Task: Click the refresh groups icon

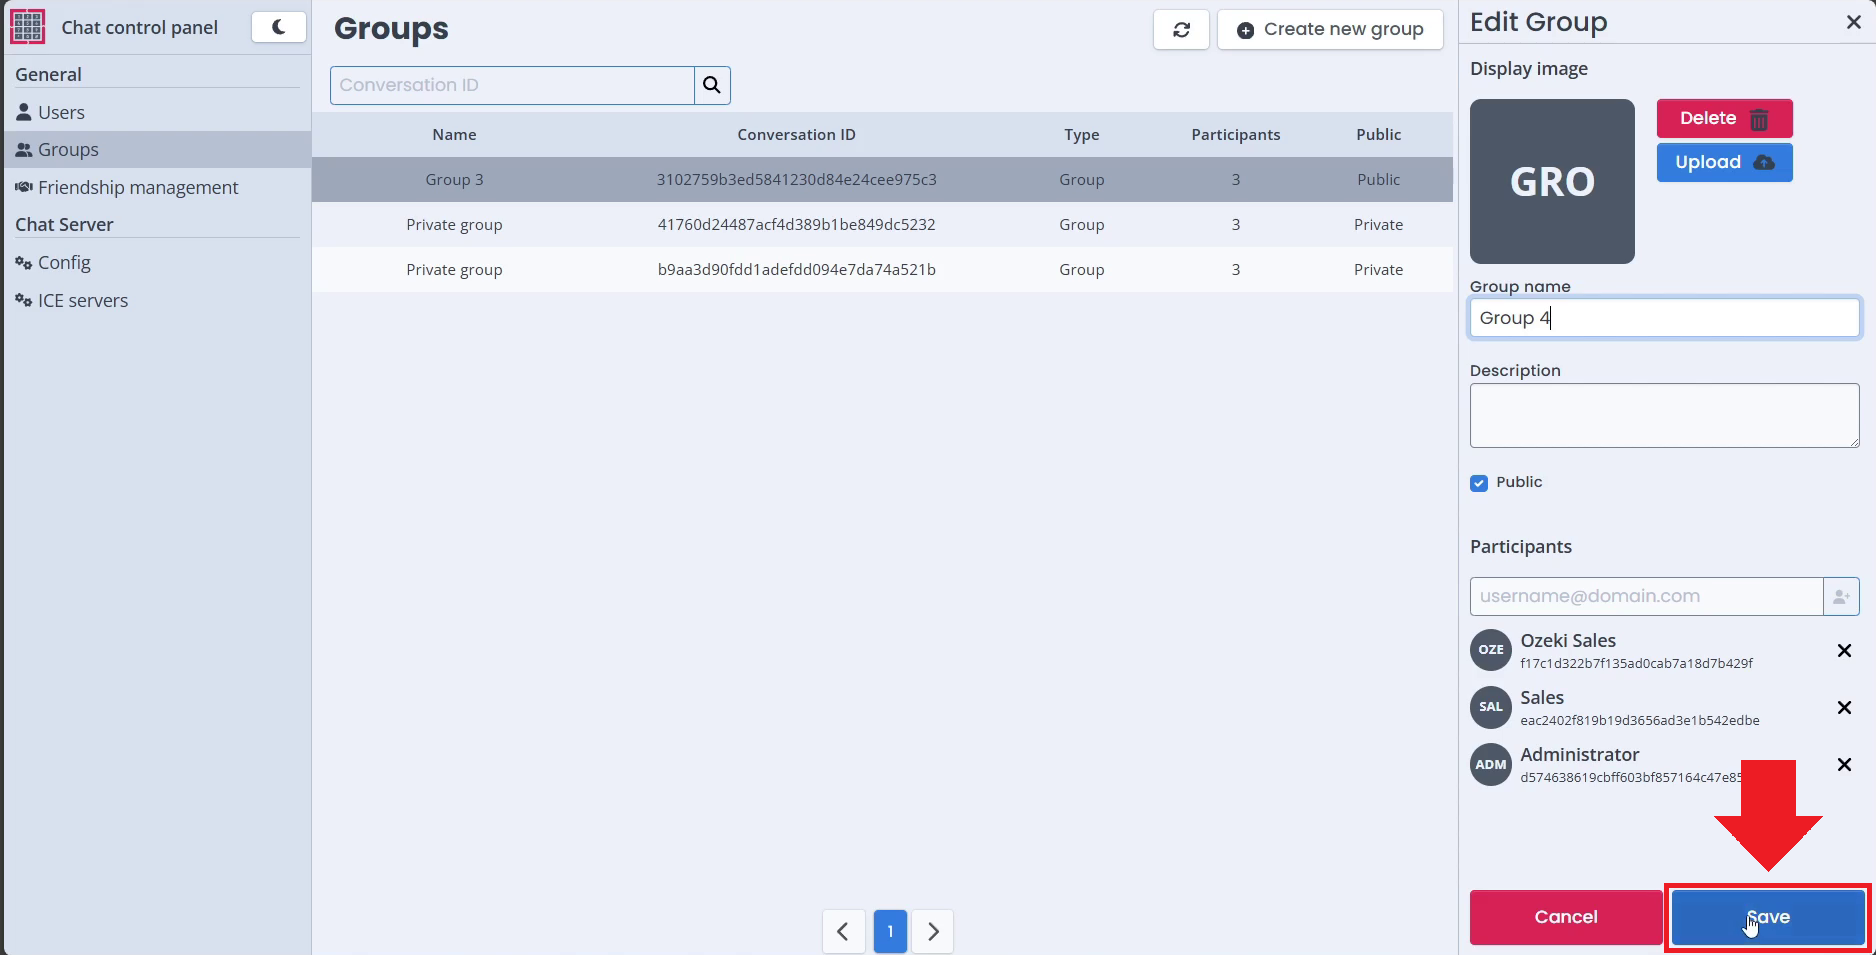Action: (1181, 30)
